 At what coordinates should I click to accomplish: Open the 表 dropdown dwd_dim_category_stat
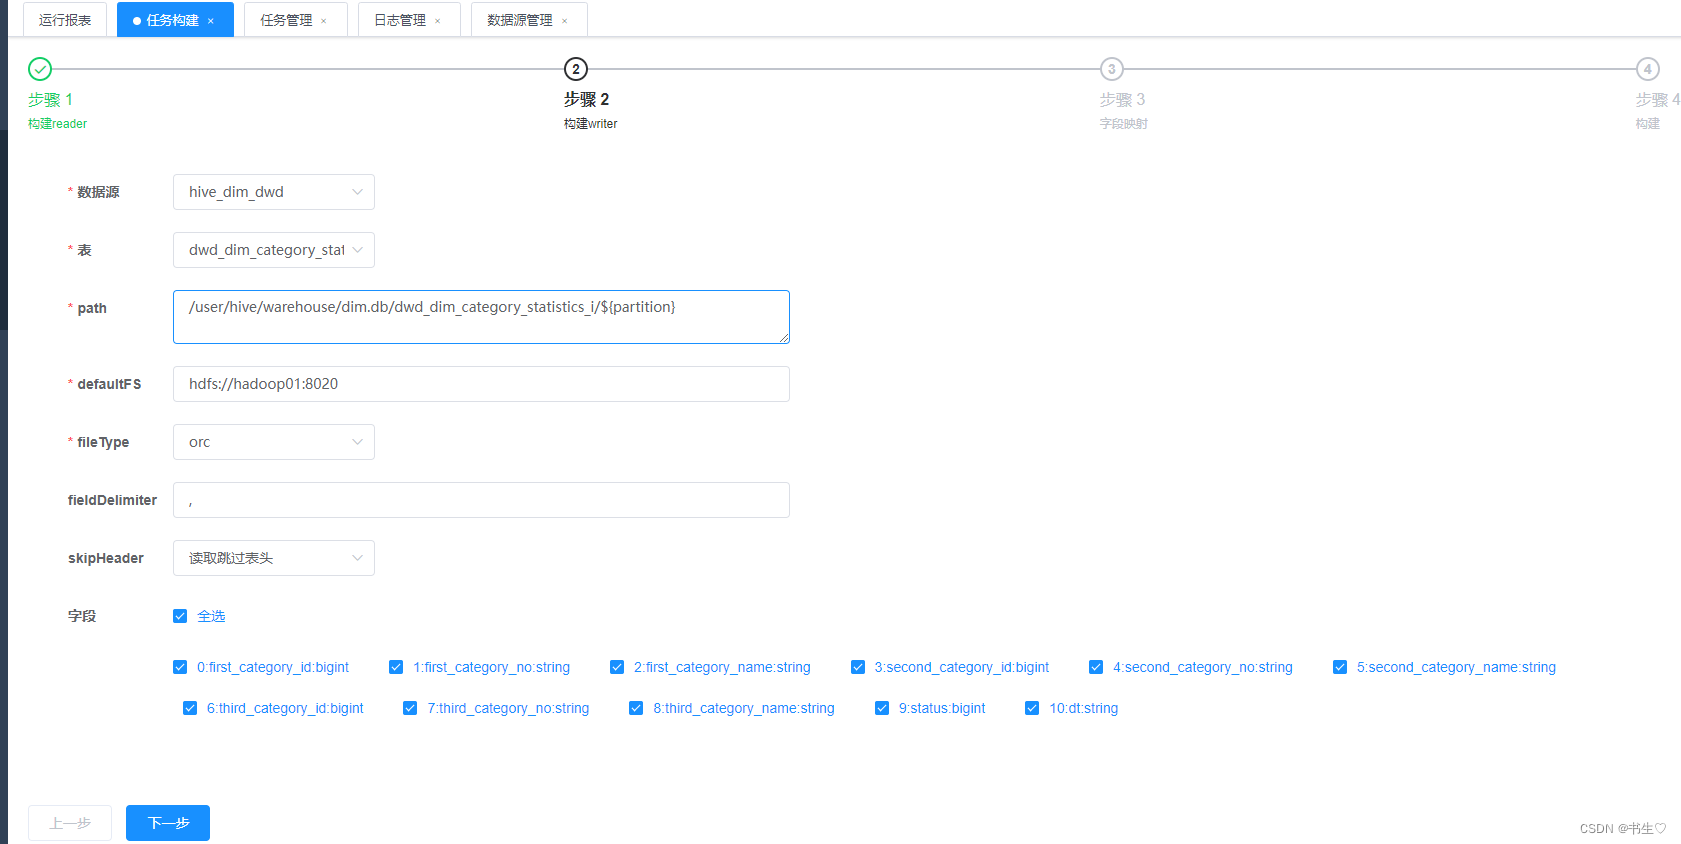(274, 250)
